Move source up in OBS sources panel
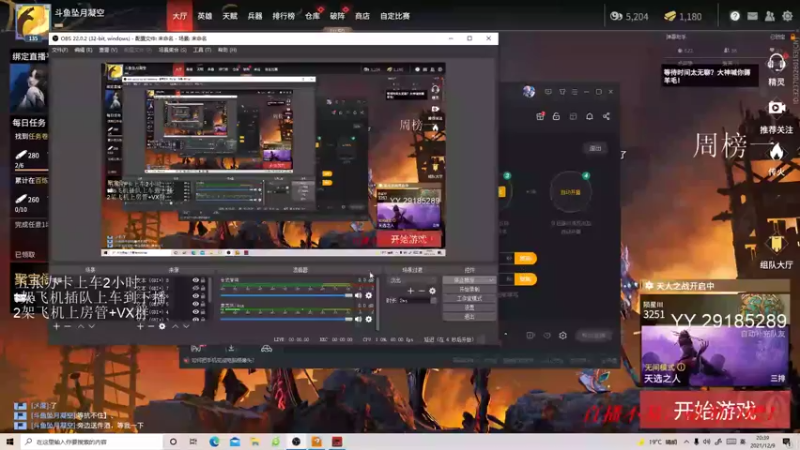800x450 pixels. point(175,326)
